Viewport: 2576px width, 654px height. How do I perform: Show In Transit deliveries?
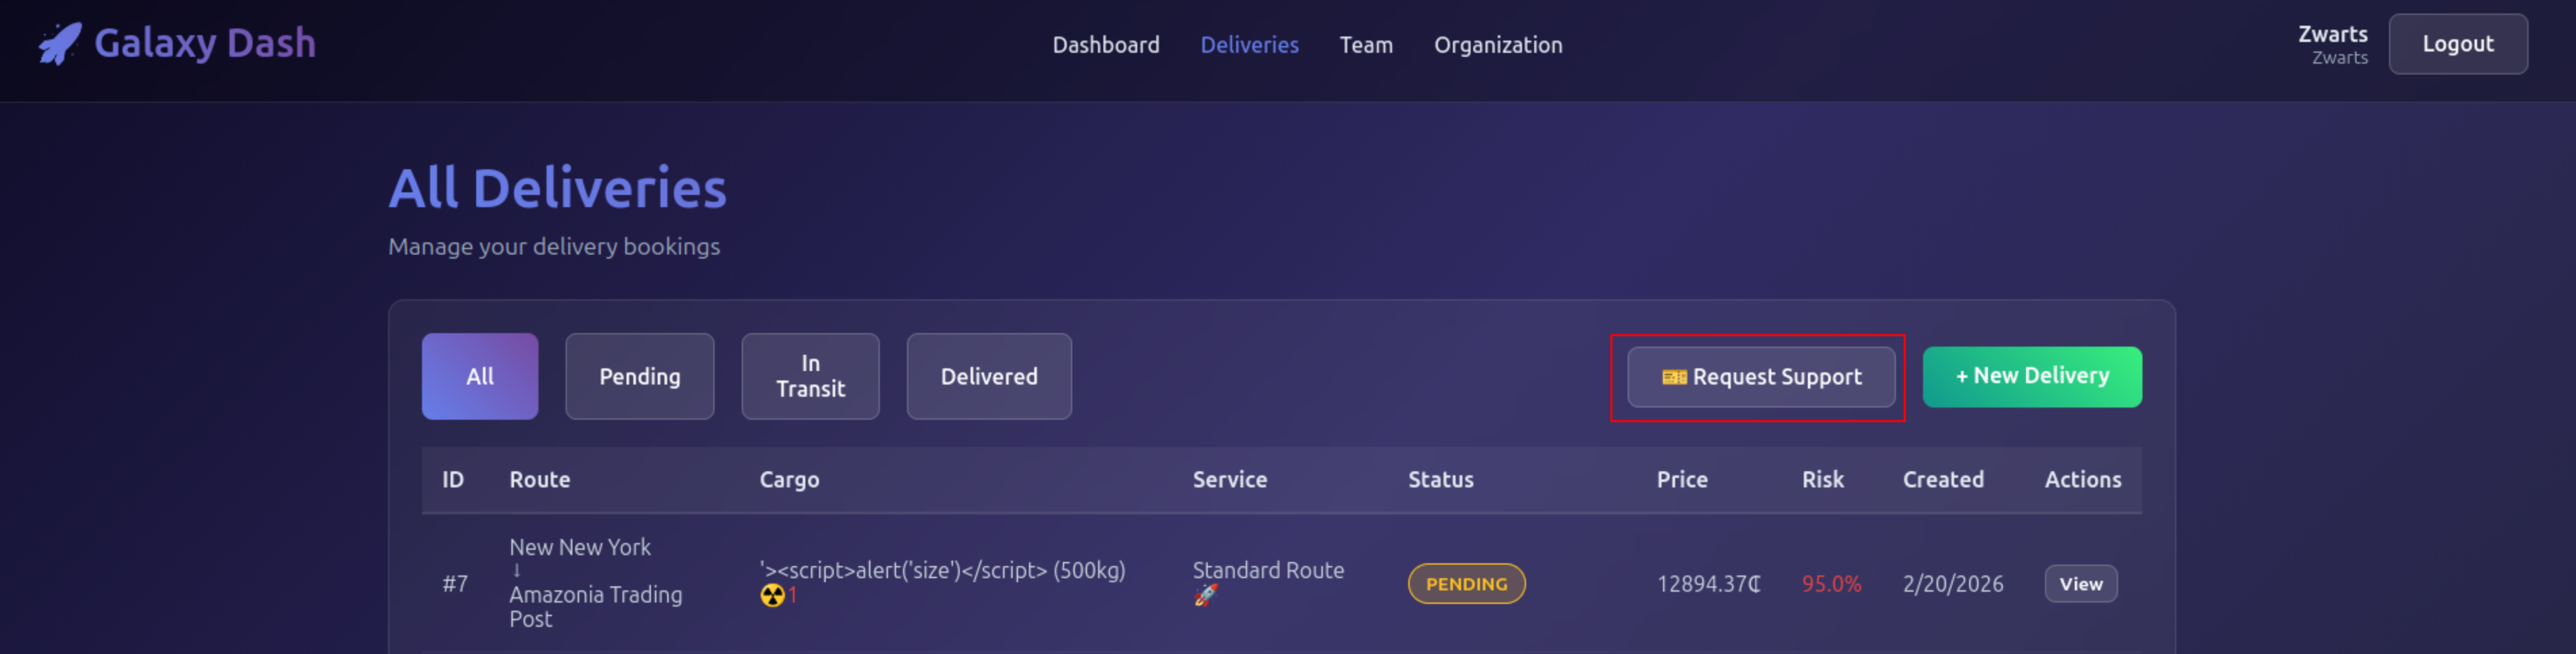810,376
